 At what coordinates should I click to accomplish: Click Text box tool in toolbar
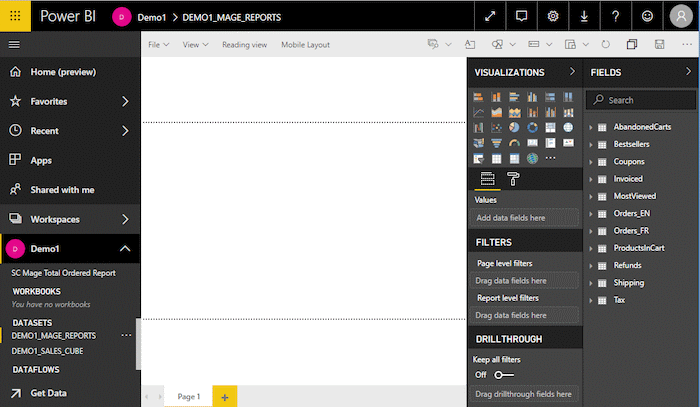pyautogui.click(x=470, y=44)
